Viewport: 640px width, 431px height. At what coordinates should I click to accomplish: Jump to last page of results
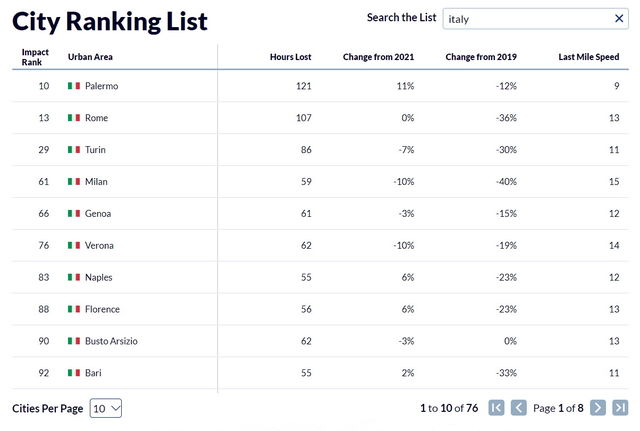[x=620, y=408]
